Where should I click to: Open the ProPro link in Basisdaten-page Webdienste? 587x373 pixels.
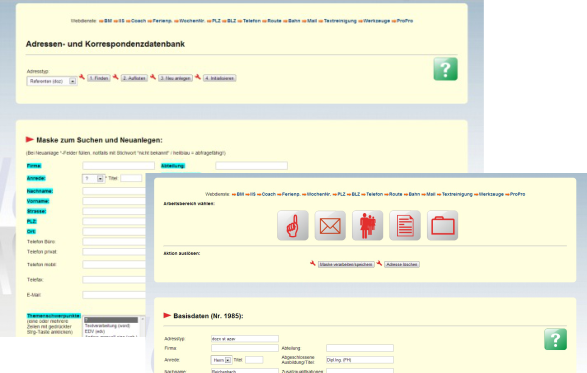[x=517, y=194]
